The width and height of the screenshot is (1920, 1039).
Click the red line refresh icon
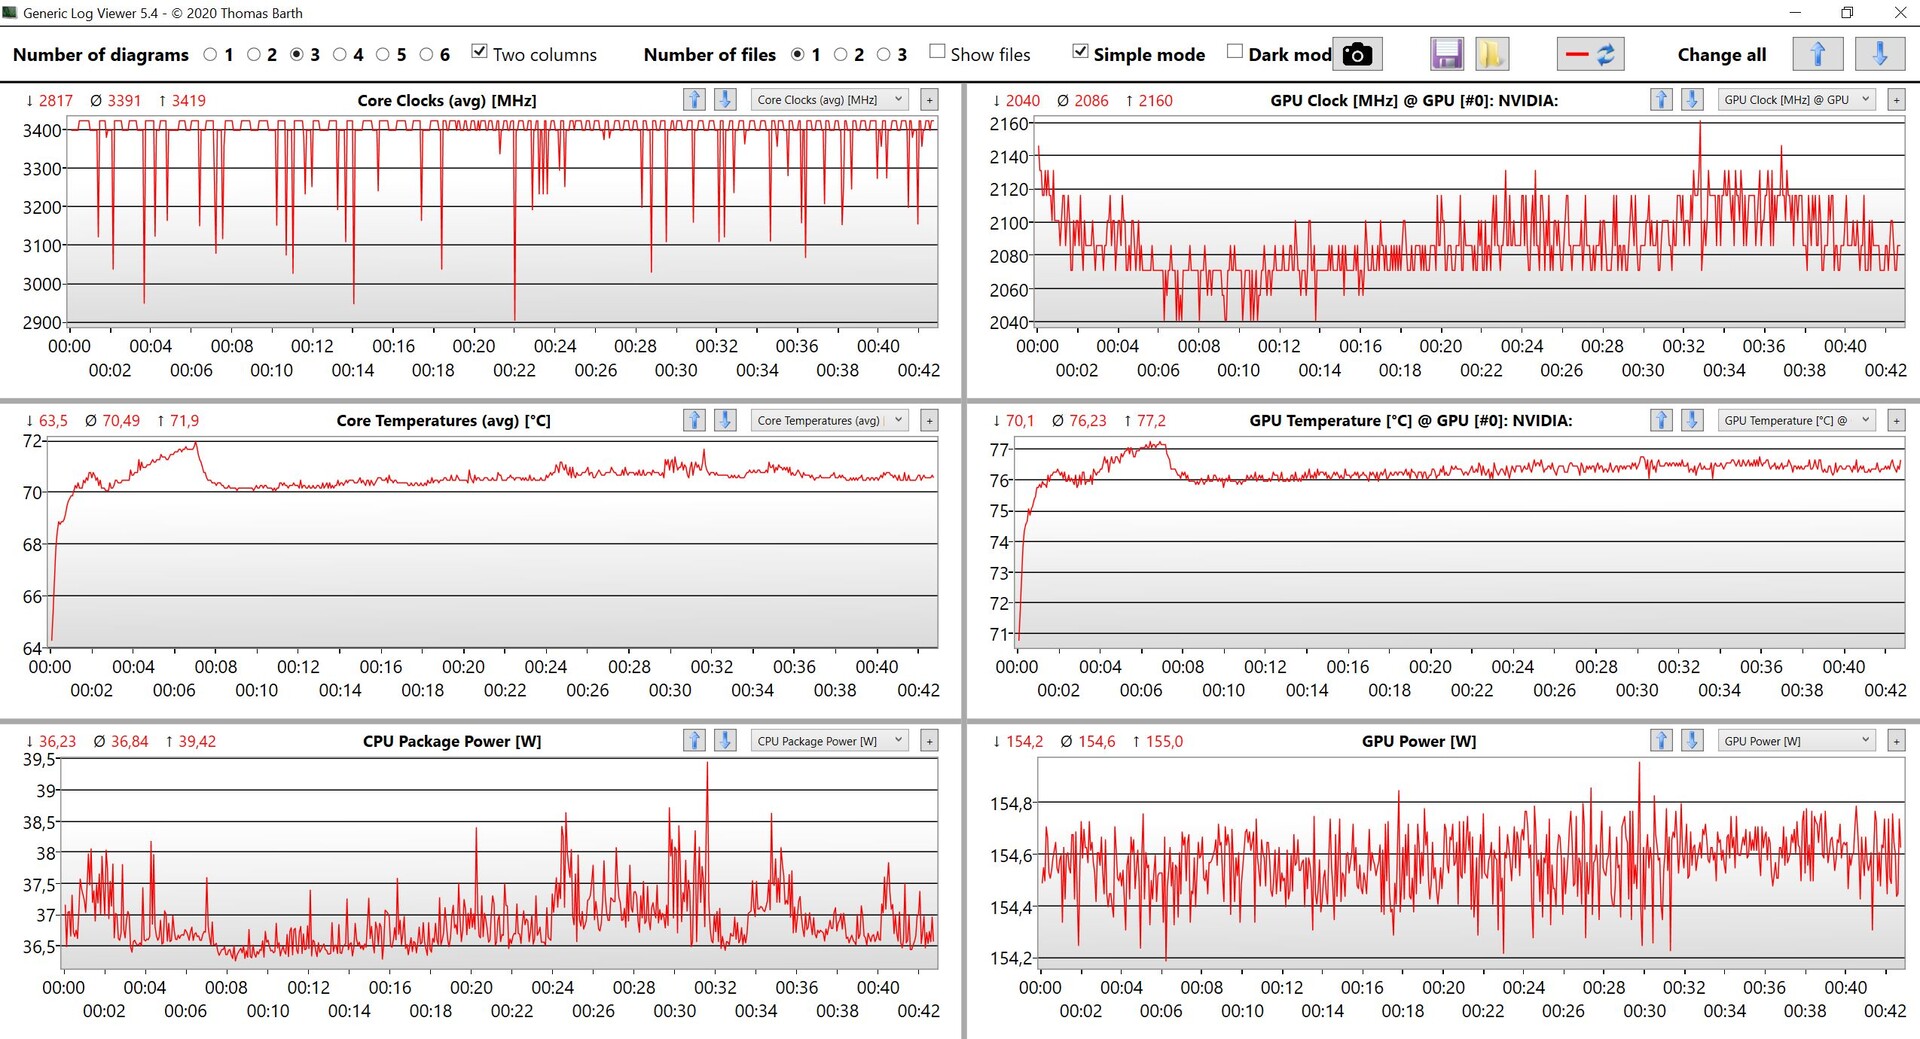tap(1590, 54)
